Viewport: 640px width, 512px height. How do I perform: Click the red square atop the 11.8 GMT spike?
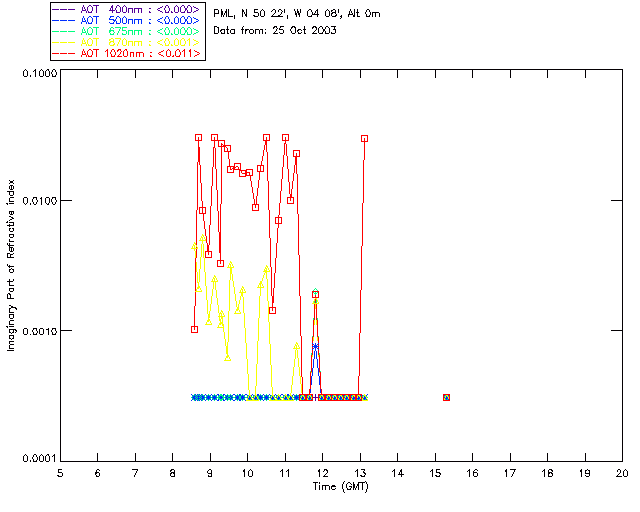click(x=315, y=294)
